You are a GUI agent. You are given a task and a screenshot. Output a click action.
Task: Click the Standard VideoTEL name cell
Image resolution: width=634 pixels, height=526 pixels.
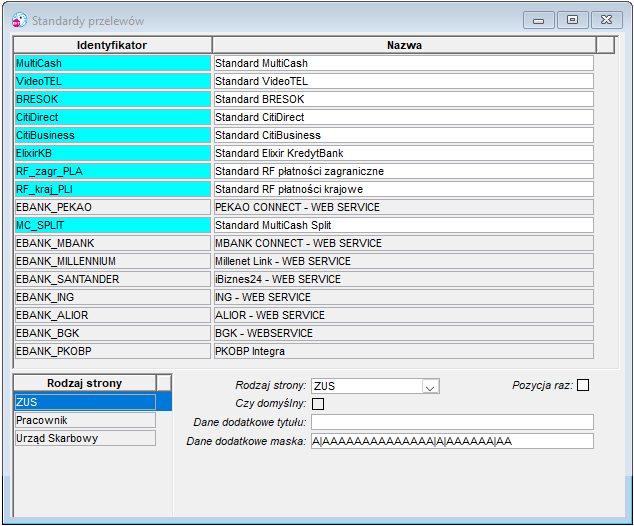[404, 81]
